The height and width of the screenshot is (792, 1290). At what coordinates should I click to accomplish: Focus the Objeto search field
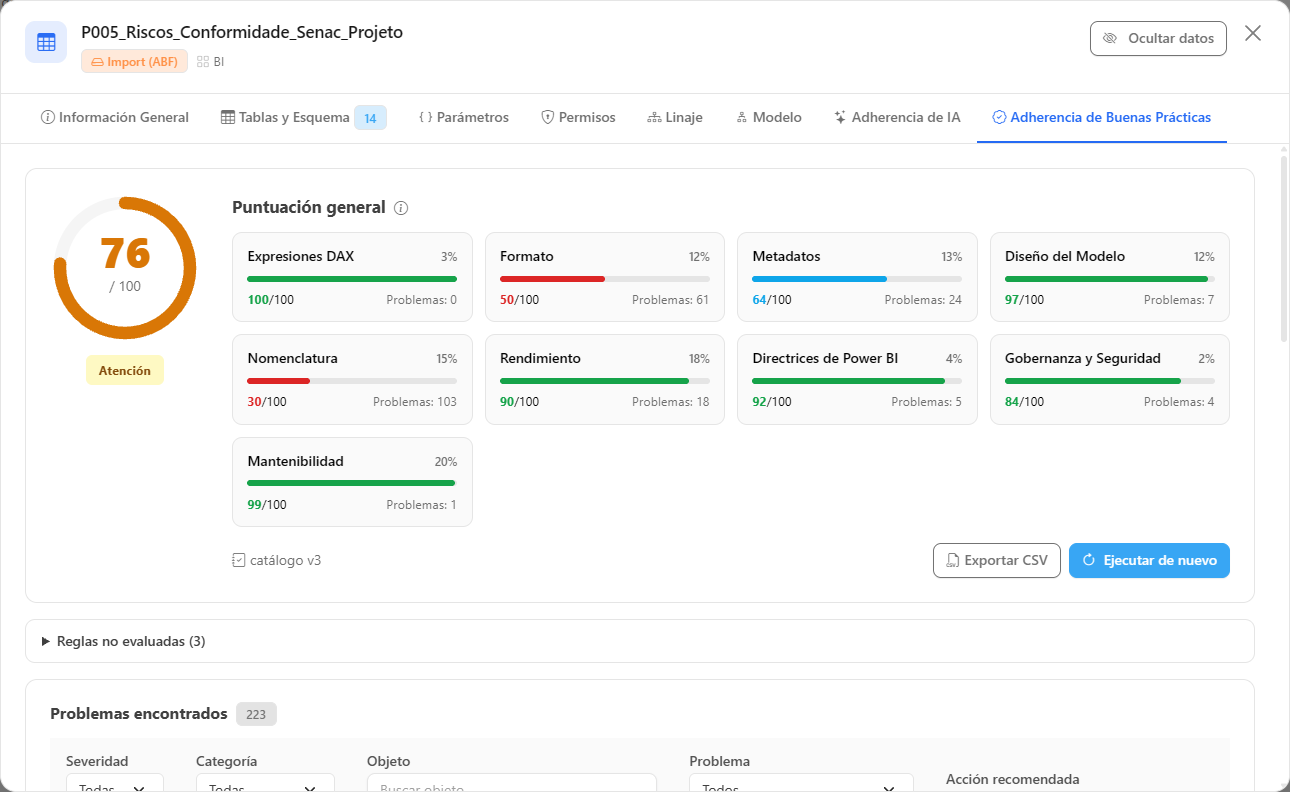[512, 785]
